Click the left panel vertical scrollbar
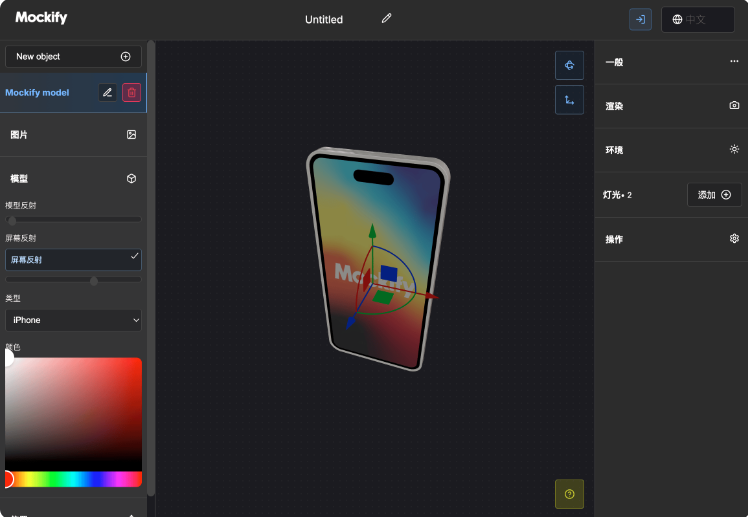The height and width of the screenshot is (517, 748). pyautogui.click(x=151, y=268)
